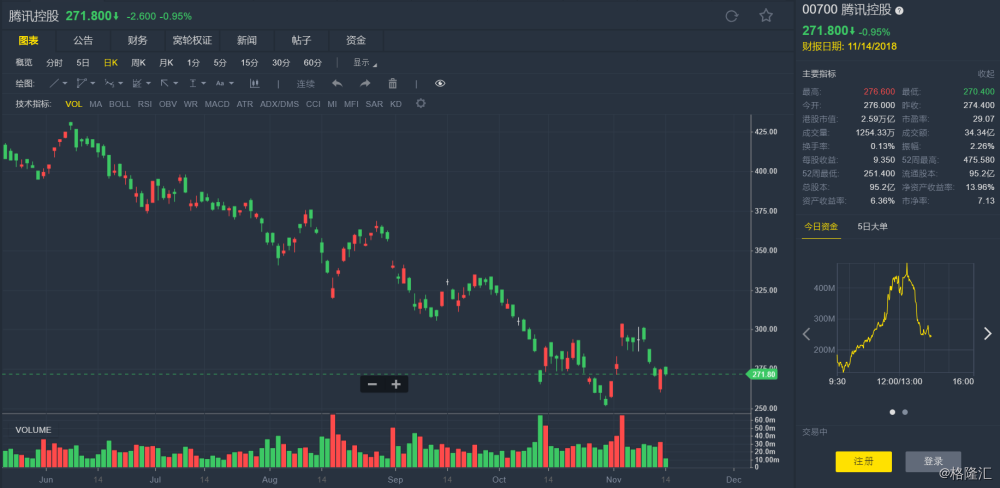Select the line drawing tool
Screen dimensions: 1000x488
(55, 83)
